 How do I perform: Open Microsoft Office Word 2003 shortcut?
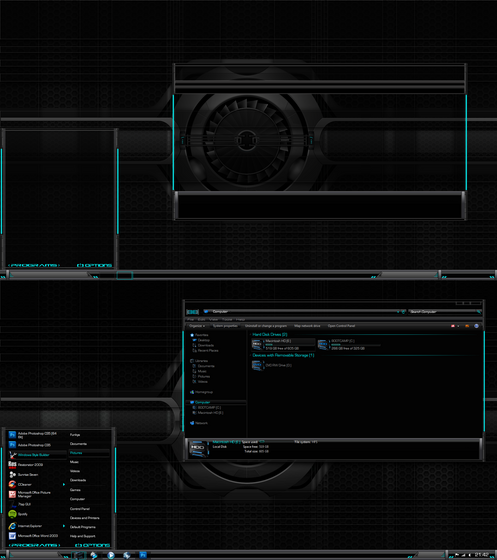[37, 536]
